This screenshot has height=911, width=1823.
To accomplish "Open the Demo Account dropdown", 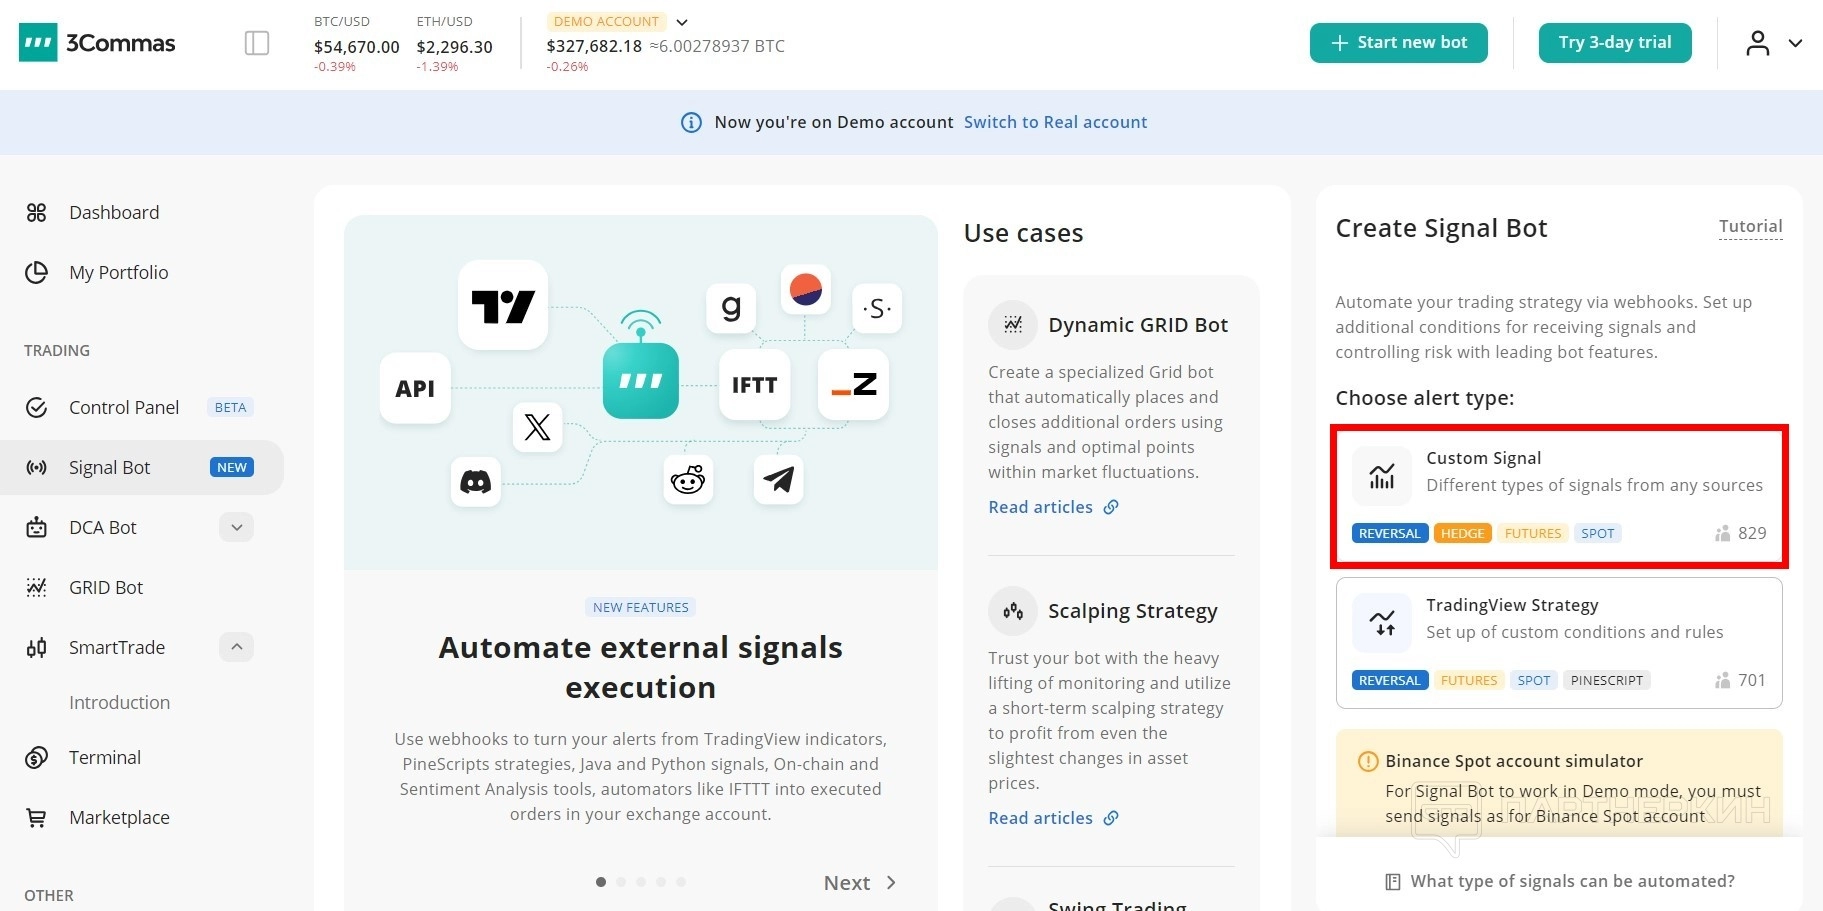I will (682, 22).
